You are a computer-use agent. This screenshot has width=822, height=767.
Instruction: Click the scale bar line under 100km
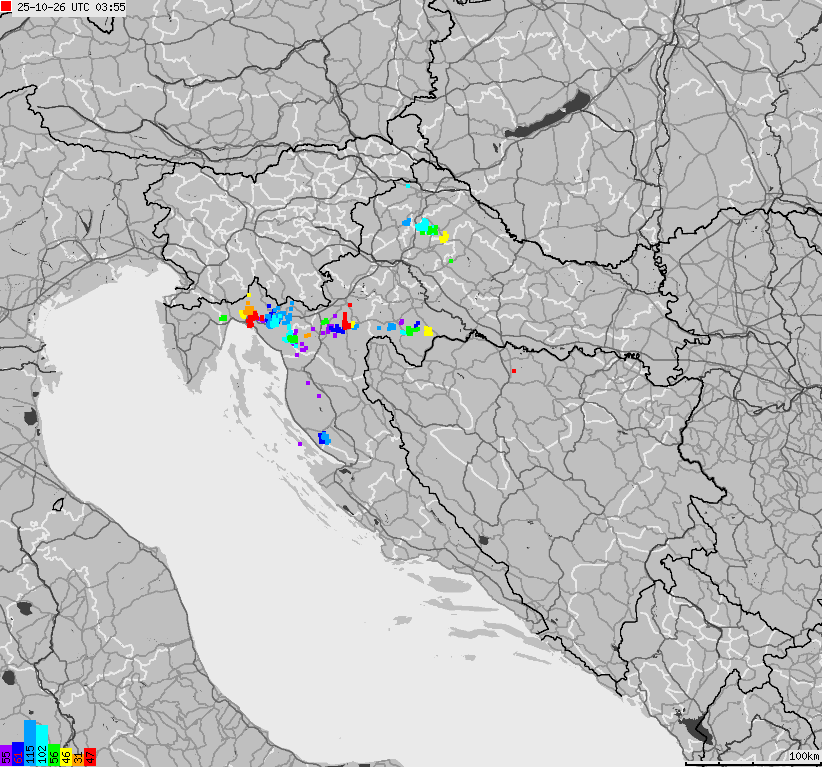point(751,764)
